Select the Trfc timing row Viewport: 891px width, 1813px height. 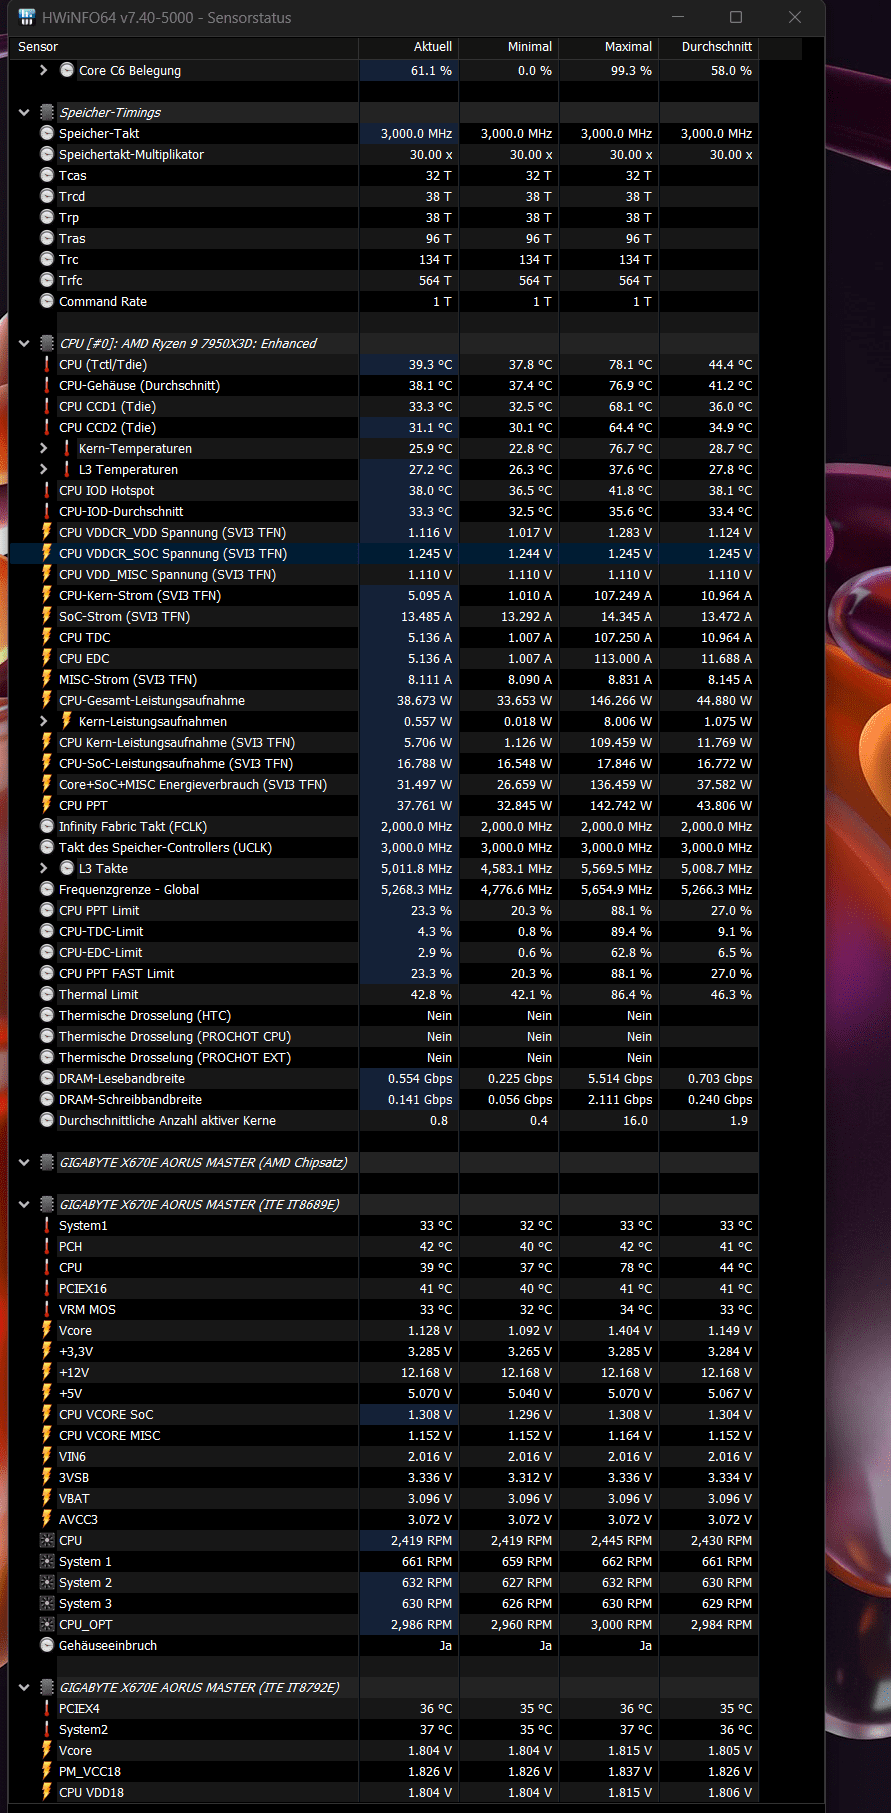[384, 280]
